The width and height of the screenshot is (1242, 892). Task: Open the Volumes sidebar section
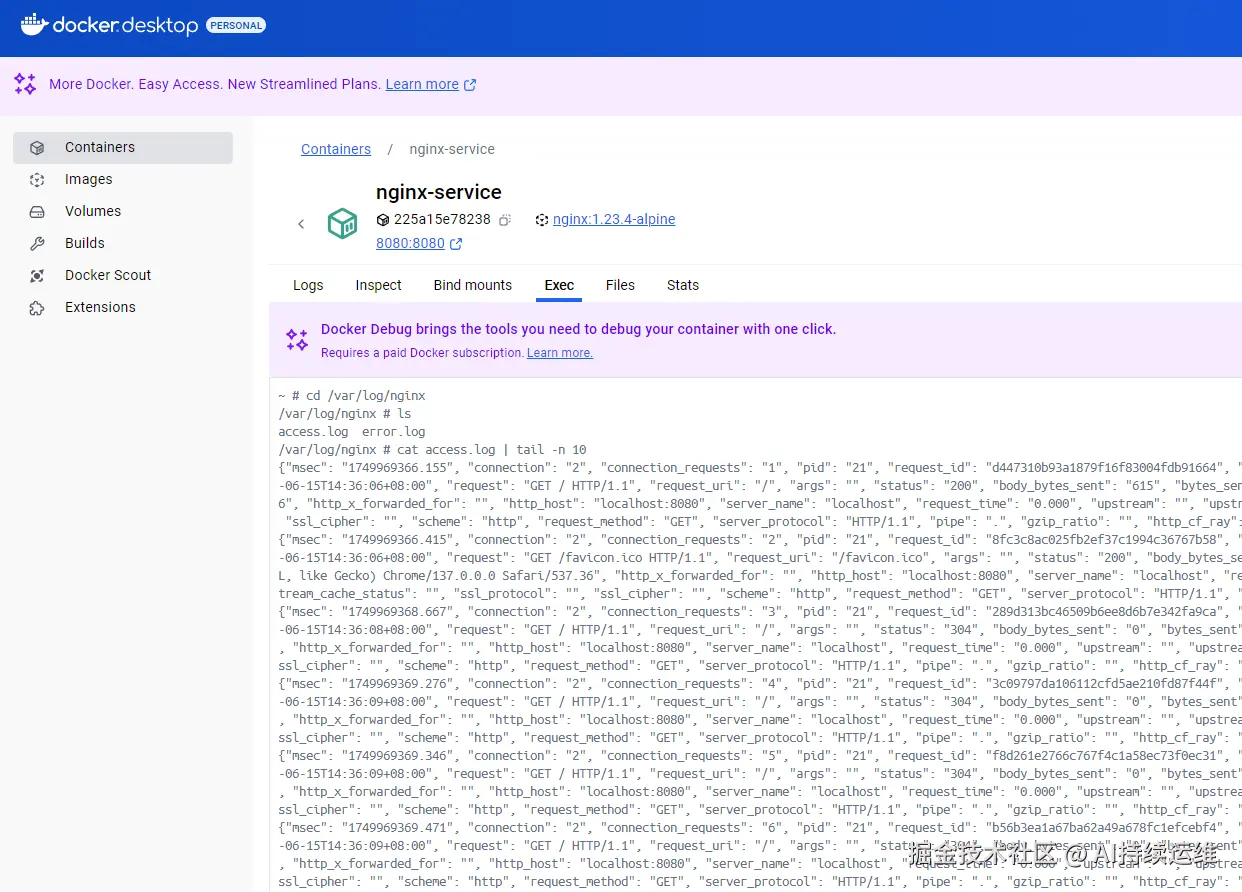tap(123, 211)
